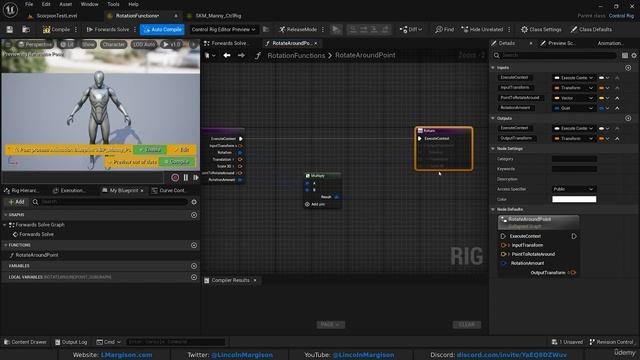The width and height of the screenshot is (640, 360).
Task: Switch to Curve Container tab
Action: [x=169, y=190]
